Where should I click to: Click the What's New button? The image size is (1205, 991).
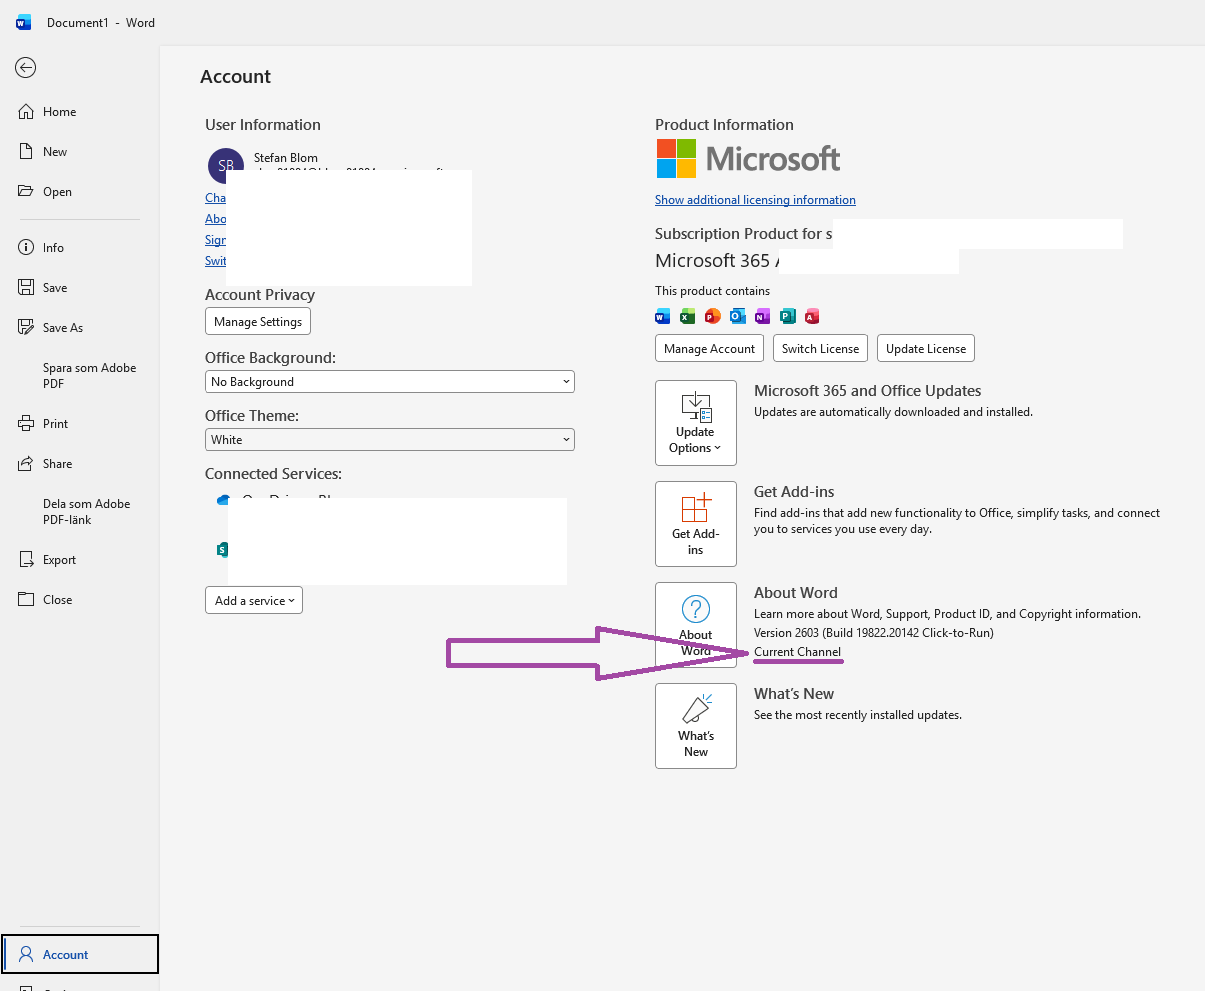click(696, 726)
